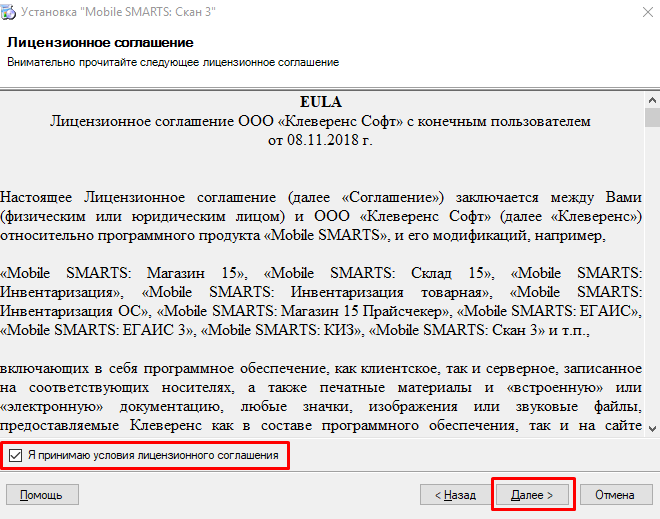This screenshot has height=519, width=660.
Task: Click the EULA scrollbar up arrow
Action: pos(652,100)
